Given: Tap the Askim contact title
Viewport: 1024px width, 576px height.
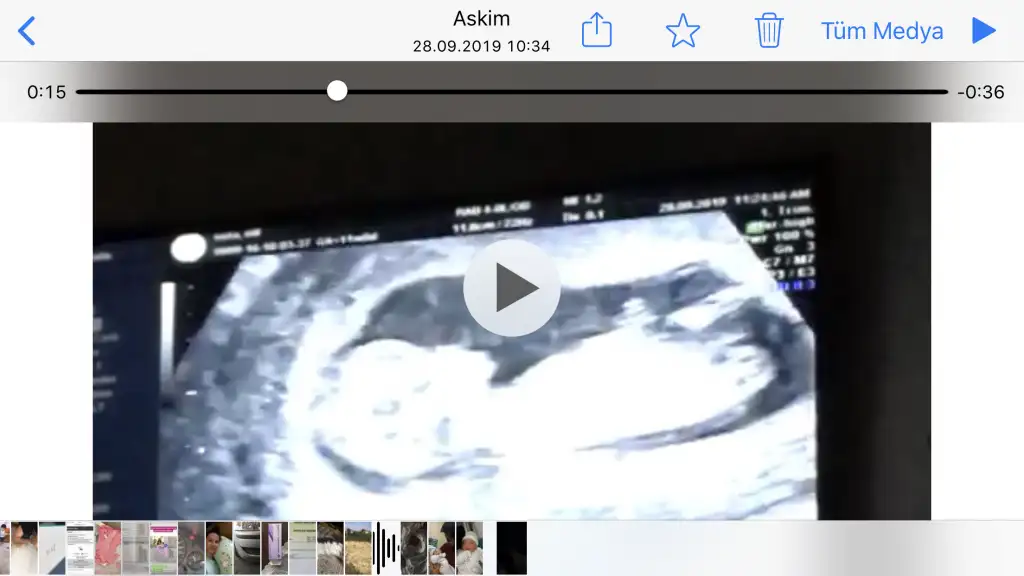Looking at the screenshot, I should pos(481,19).
